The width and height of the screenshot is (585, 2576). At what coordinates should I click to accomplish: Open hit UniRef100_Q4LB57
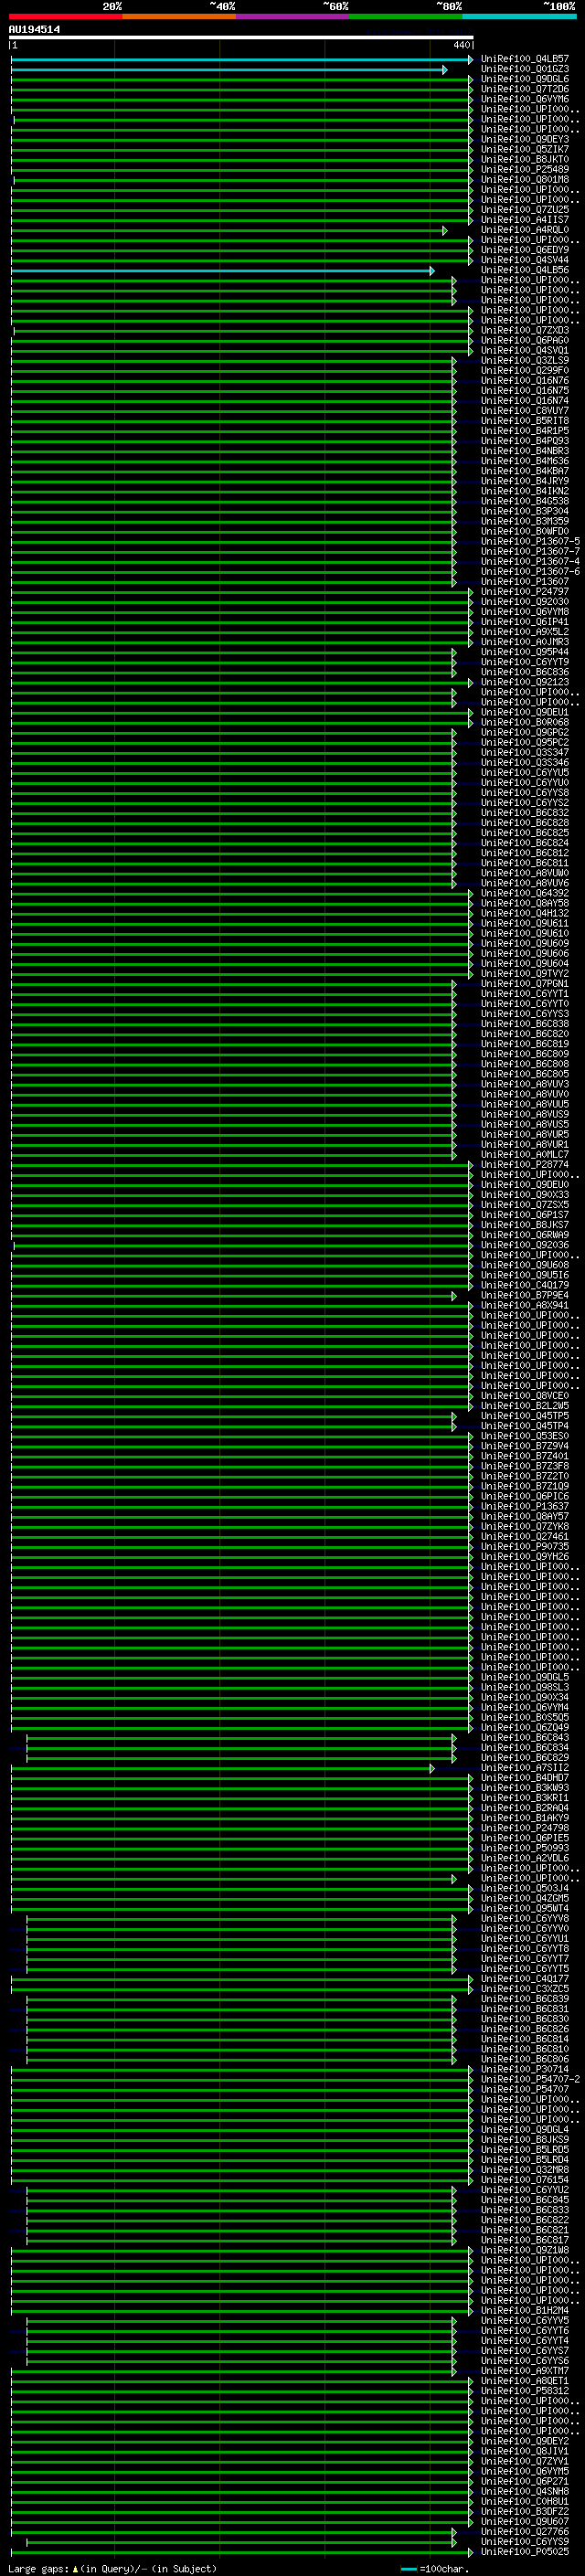(x=525, y=59)
